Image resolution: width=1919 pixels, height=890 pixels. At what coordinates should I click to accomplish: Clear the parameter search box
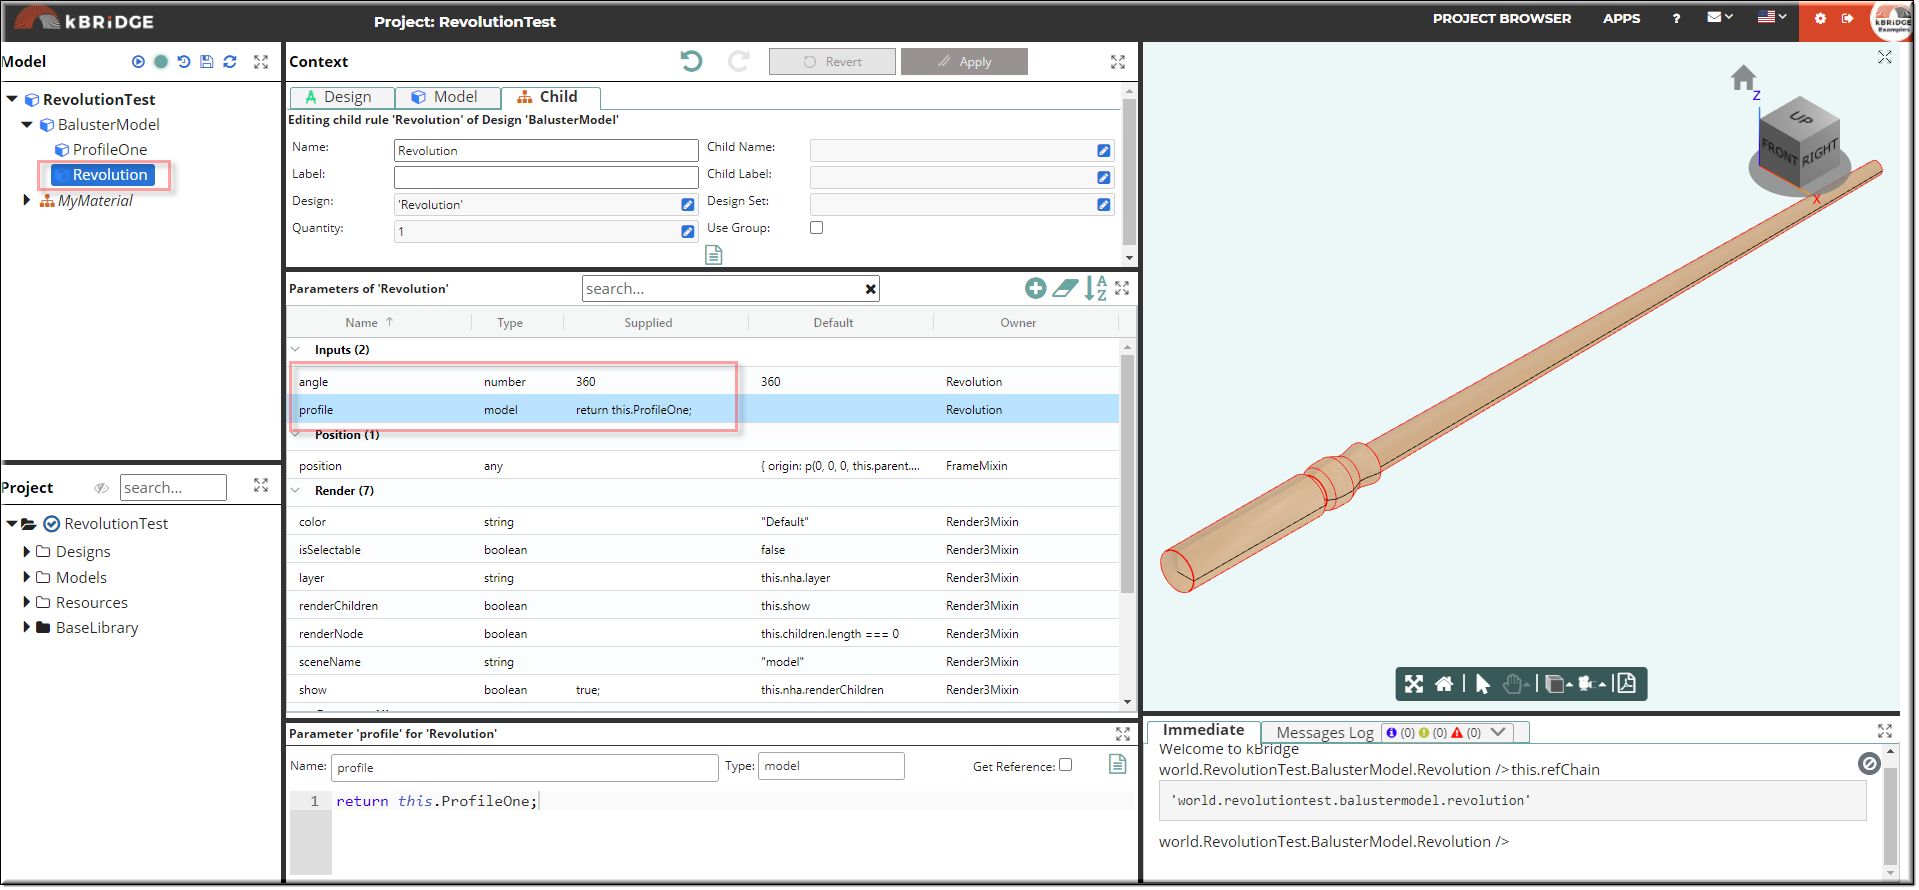pos(871,289)
